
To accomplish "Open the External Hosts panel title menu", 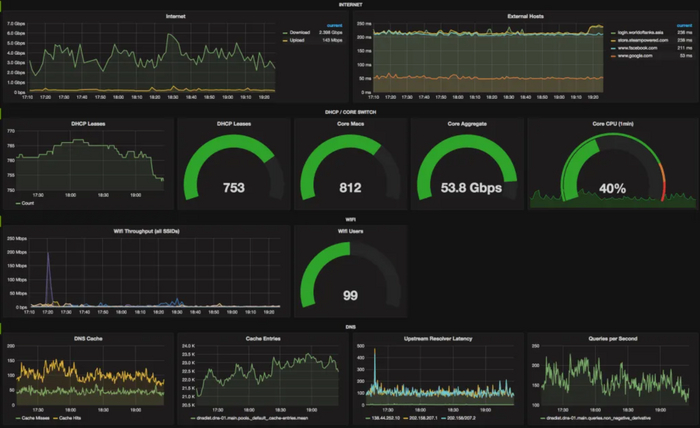I will point(525,17).
